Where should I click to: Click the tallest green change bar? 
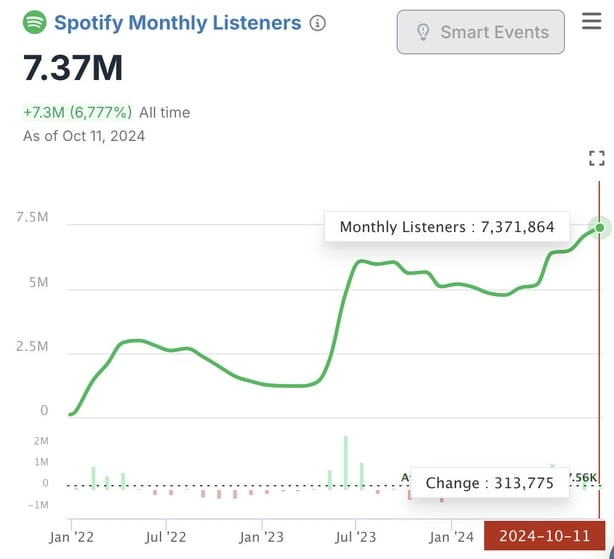[346, 462]
